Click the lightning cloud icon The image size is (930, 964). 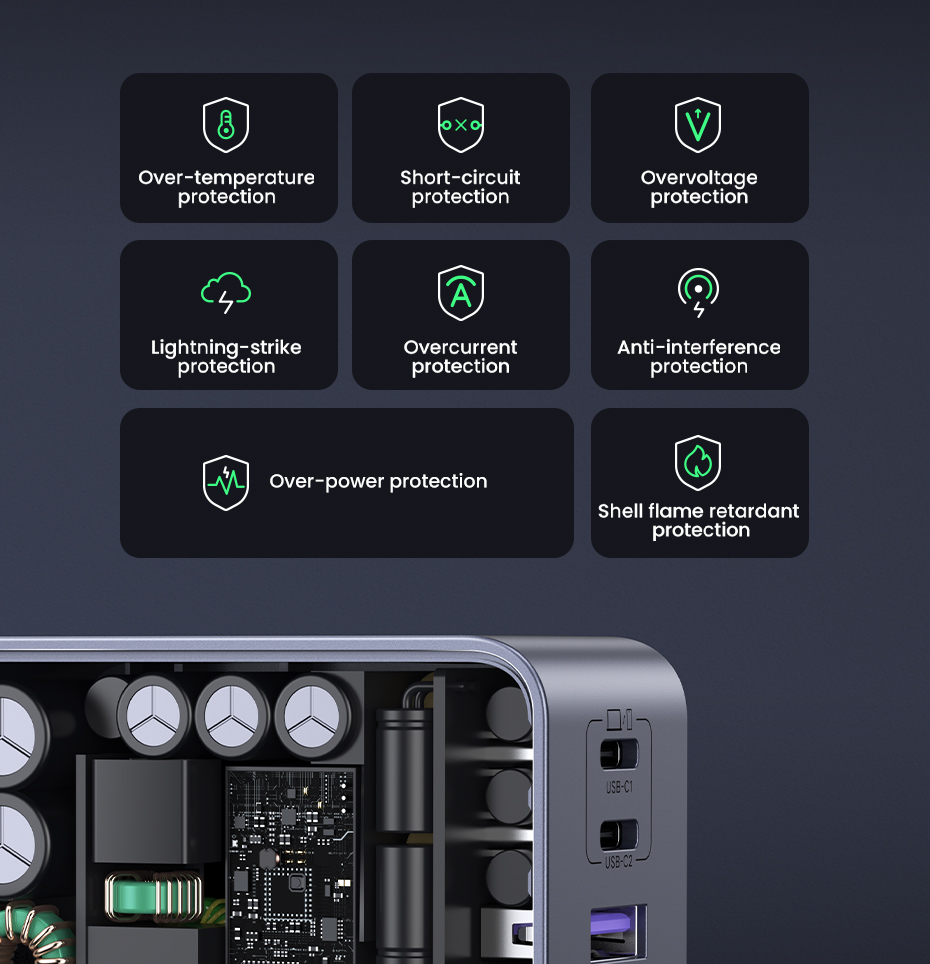pyautogui.click(x=226, y=293)
